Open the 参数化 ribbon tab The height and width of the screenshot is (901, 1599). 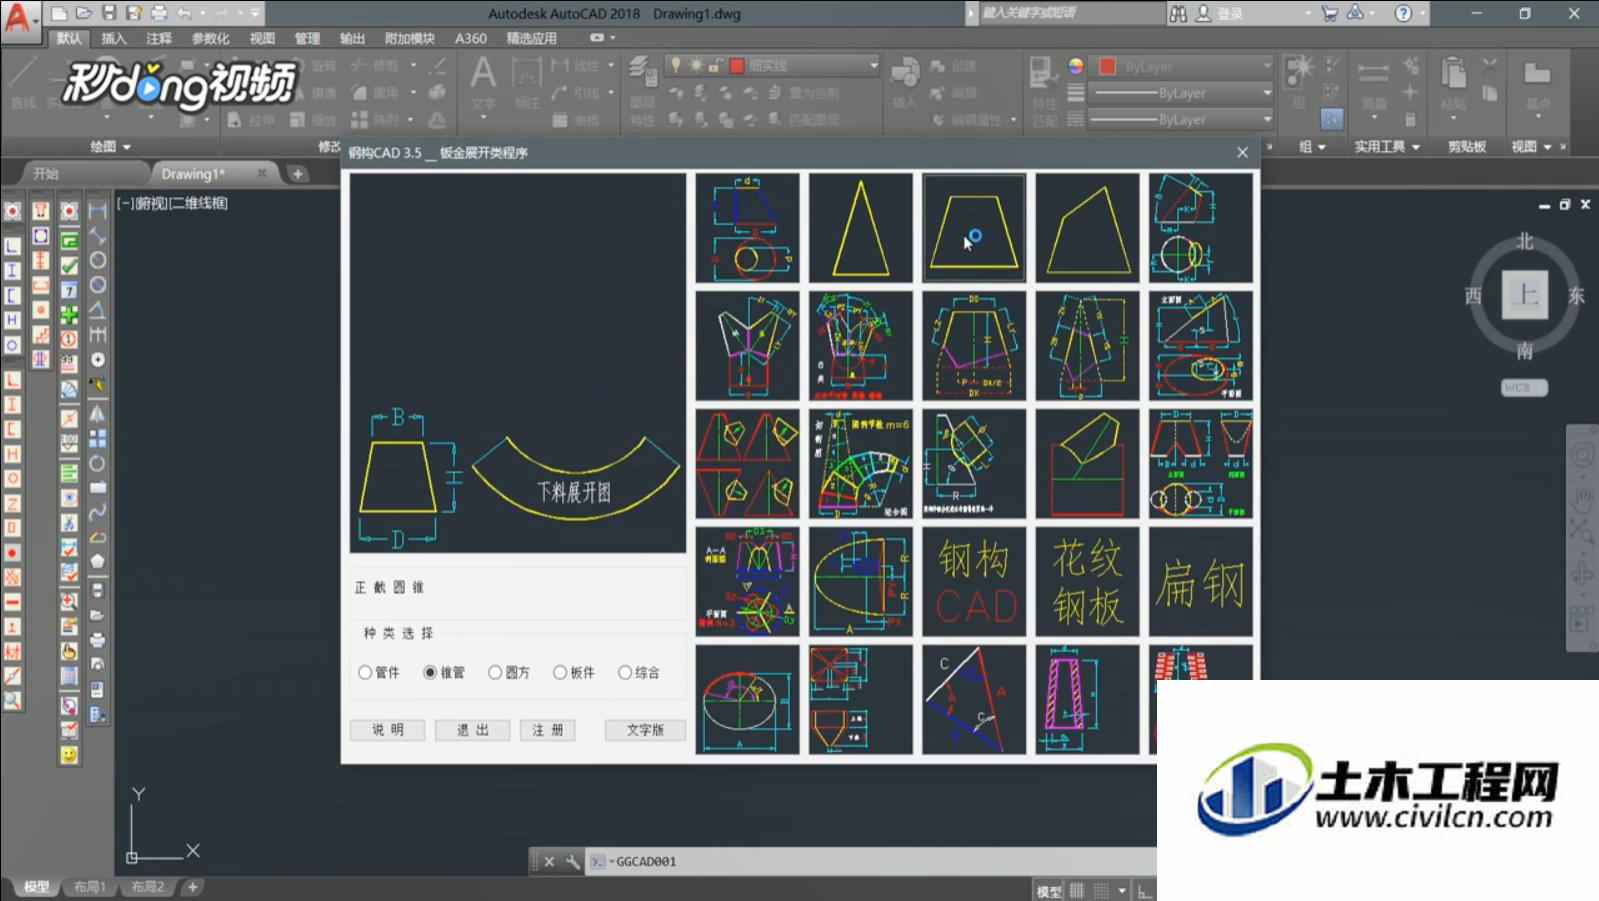[210, 38]
